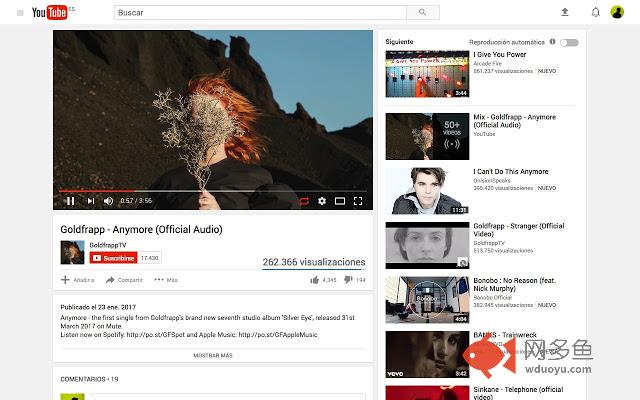This screenshot has height=400, width=640.
Task: Open 'Bonobo : No Reason' title link
Action: click(515, 284)
